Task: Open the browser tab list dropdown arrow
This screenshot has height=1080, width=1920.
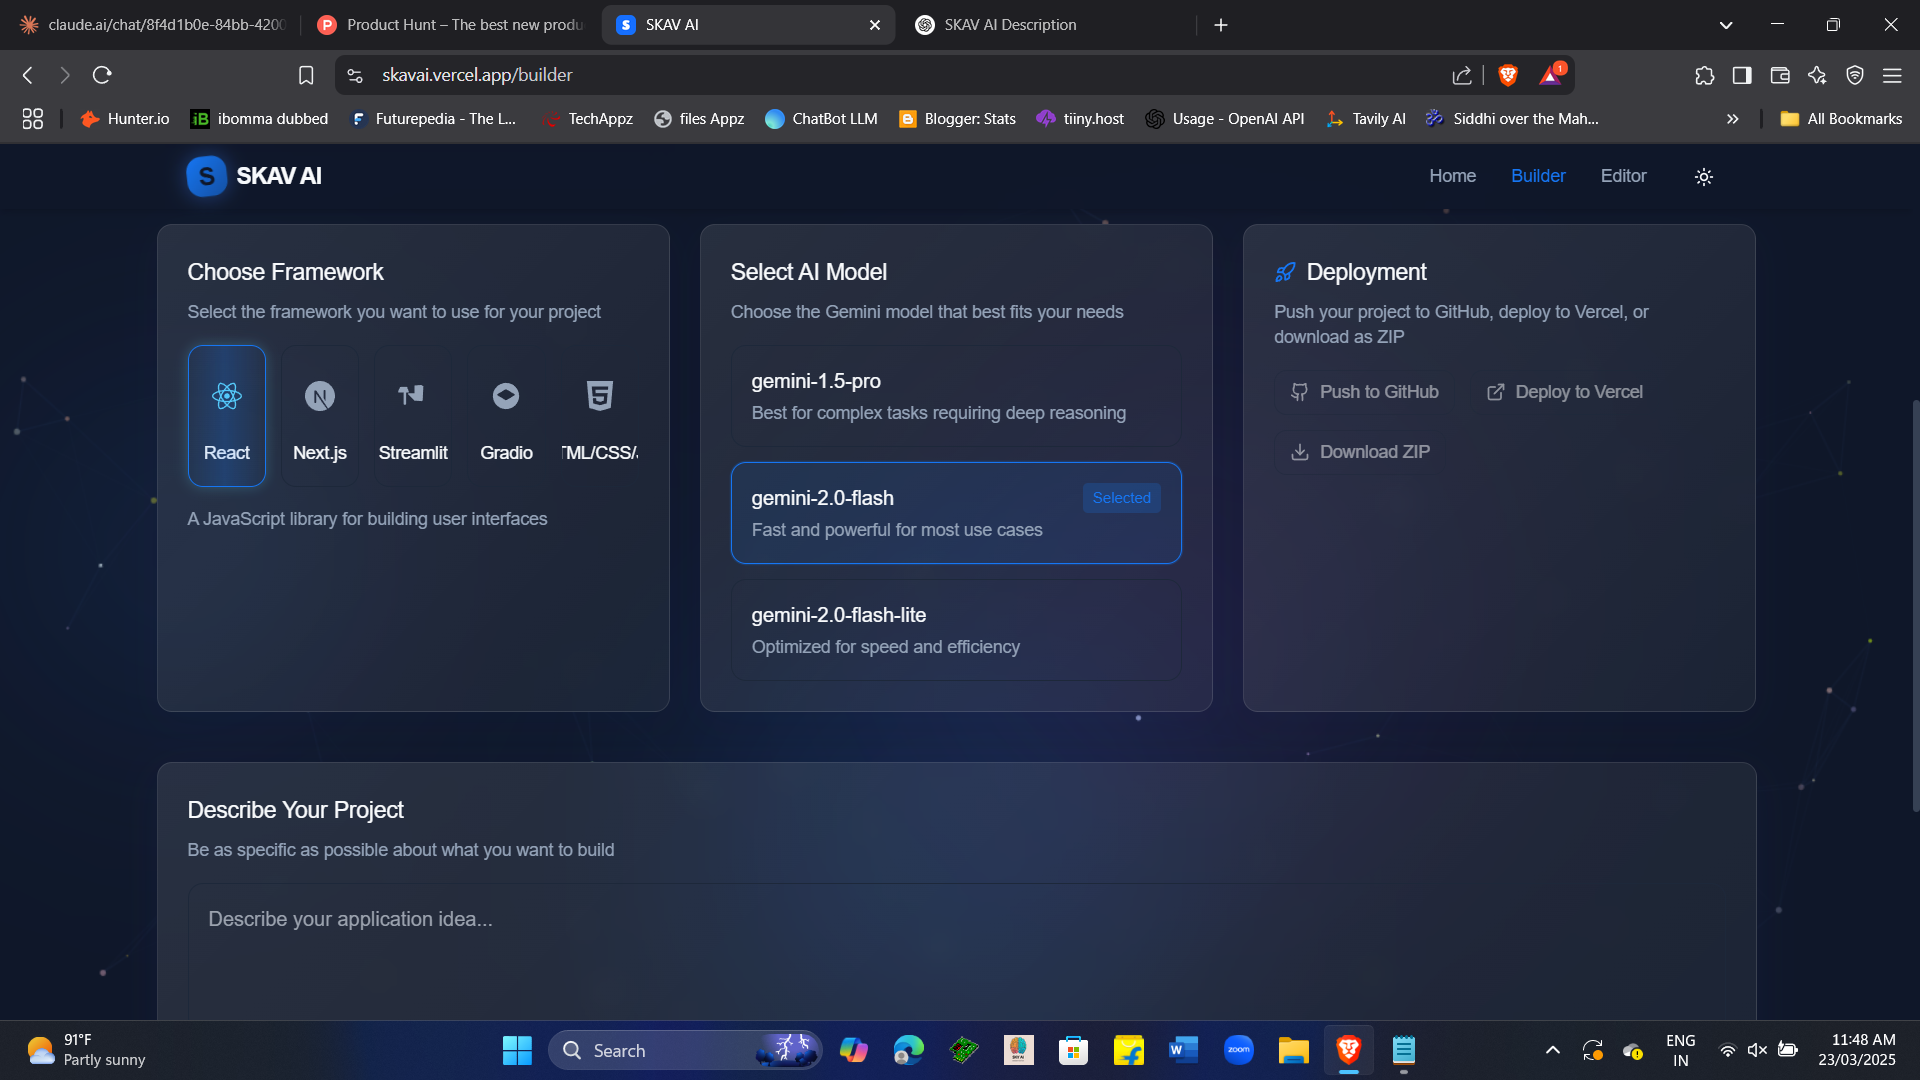Action: [x=1725, y=25]
